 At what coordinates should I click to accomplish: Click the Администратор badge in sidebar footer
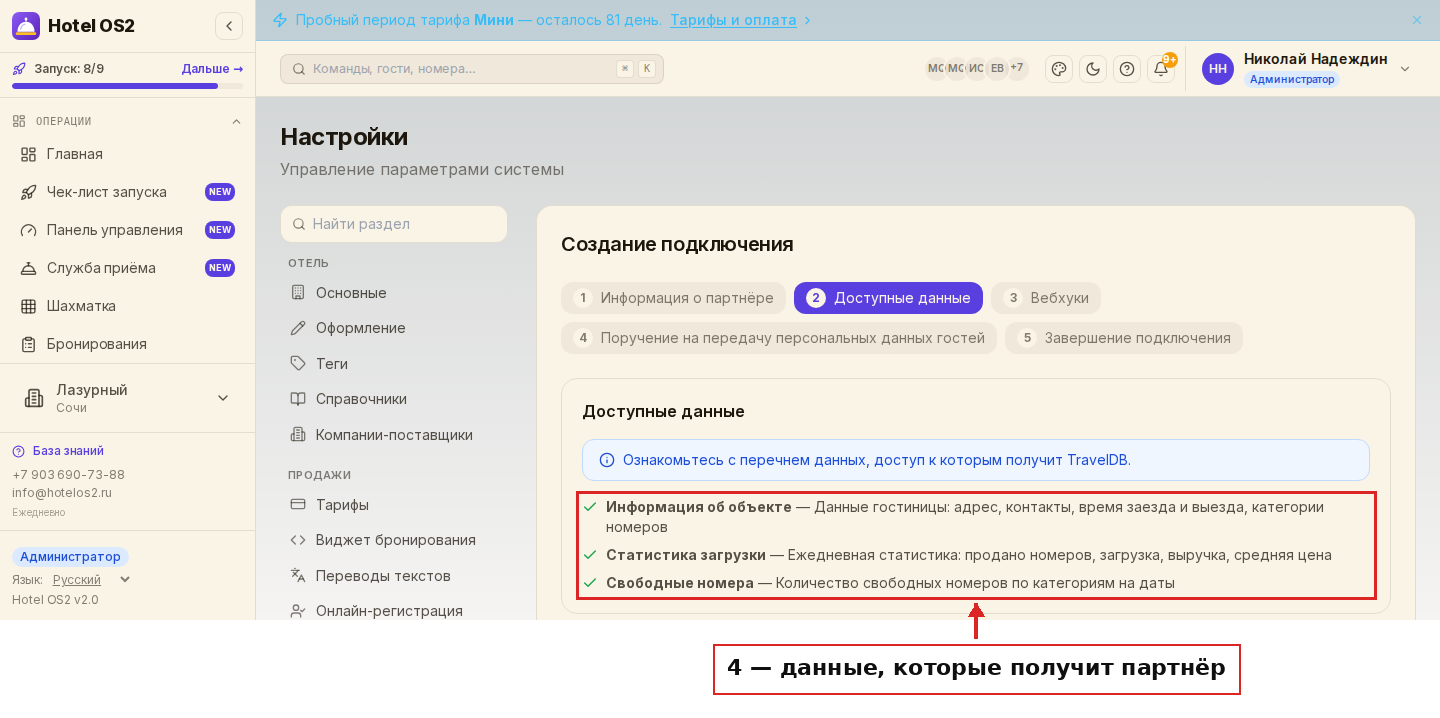tap(70, 557)
